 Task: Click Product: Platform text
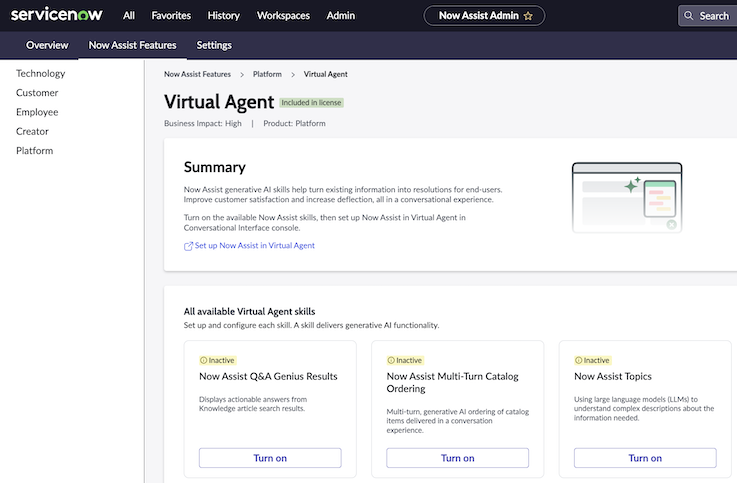pyautogui.click(x=294, y=124)
